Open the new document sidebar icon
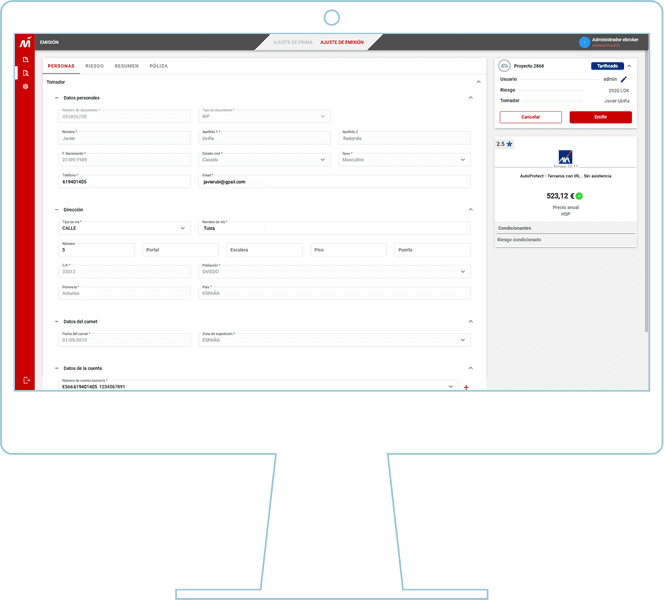Image resolution: width=664 pixels, height=600 pixels. point(25,60)
